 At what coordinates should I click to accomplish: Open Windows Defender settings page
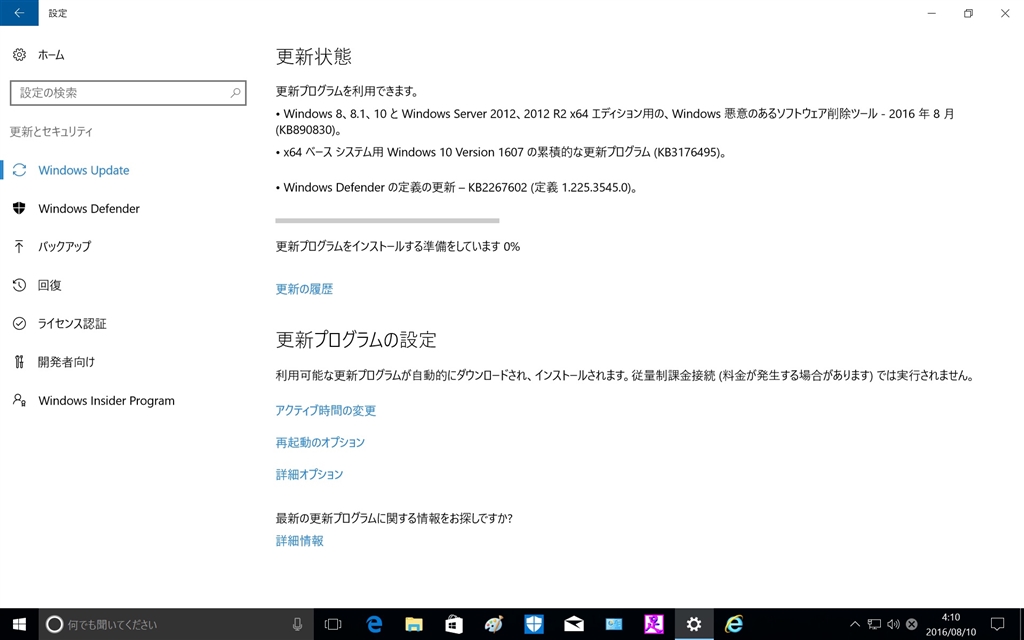tap(89, 209)
